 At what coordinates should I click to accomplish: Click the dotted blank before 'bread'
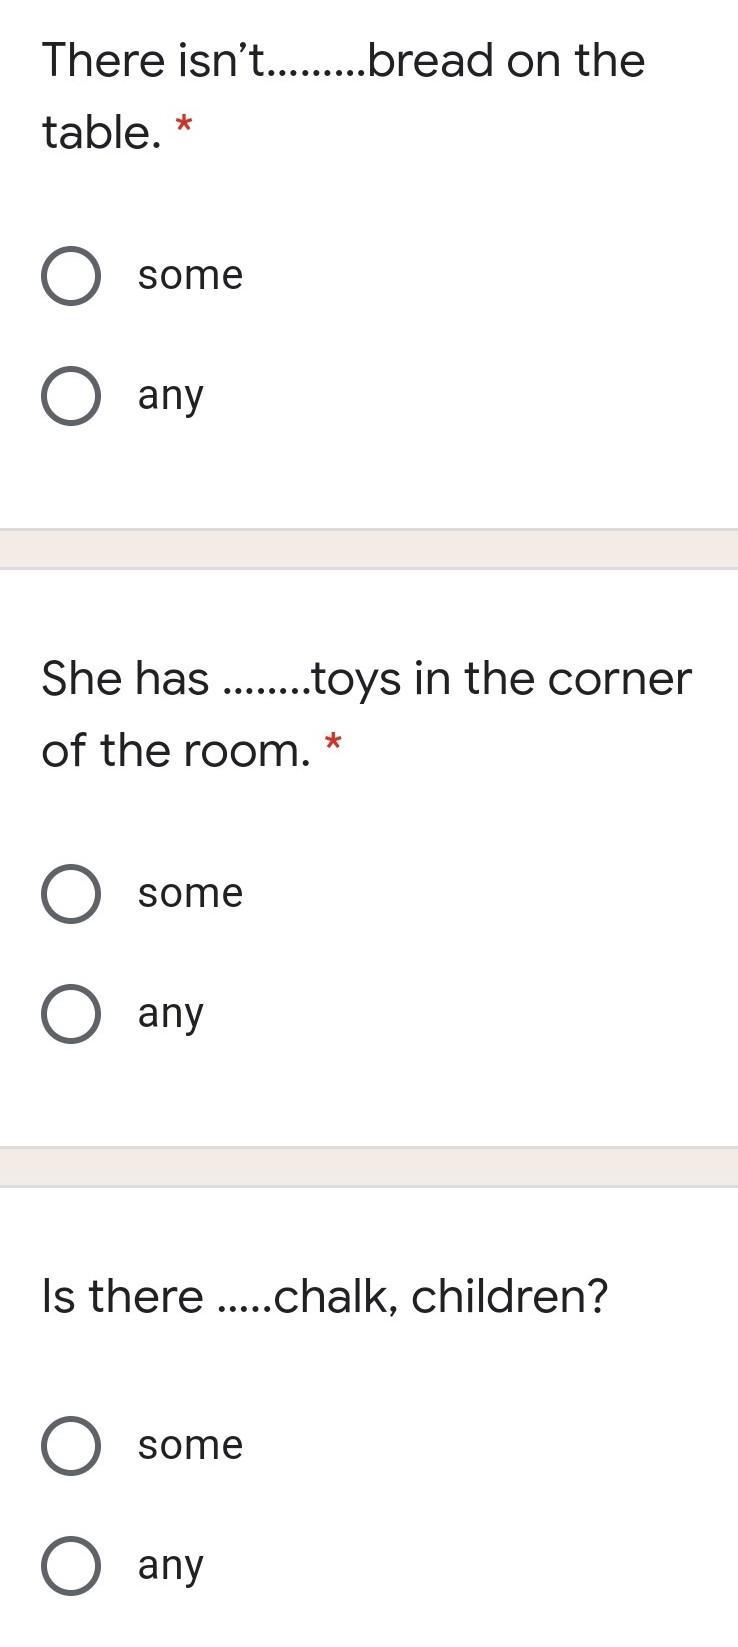coord(320,72)
